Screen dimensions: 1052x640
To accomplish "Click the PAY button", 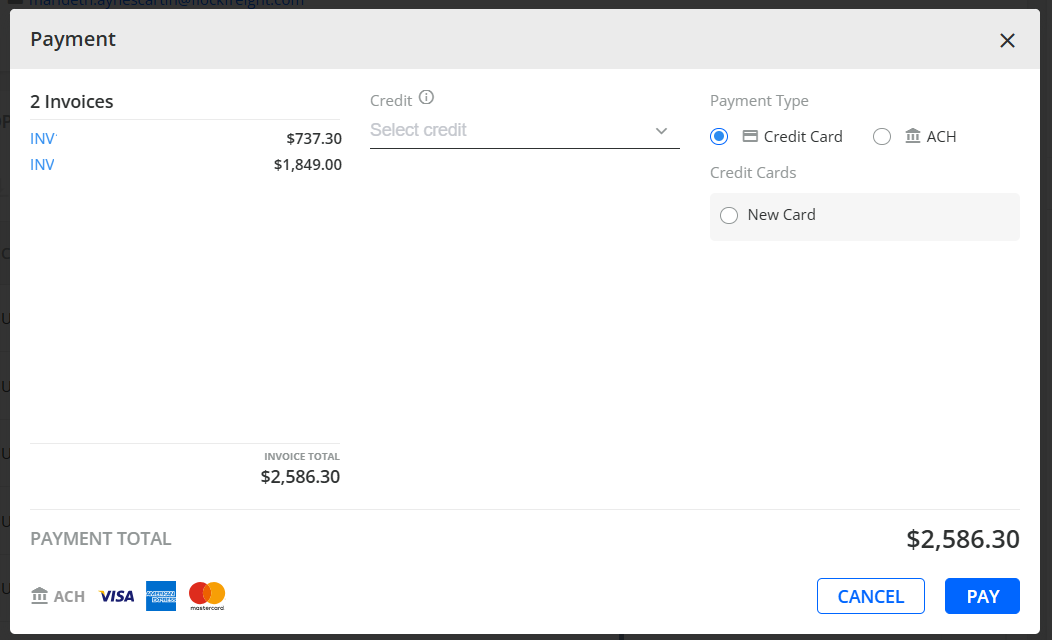I will (x=982, y=596).
